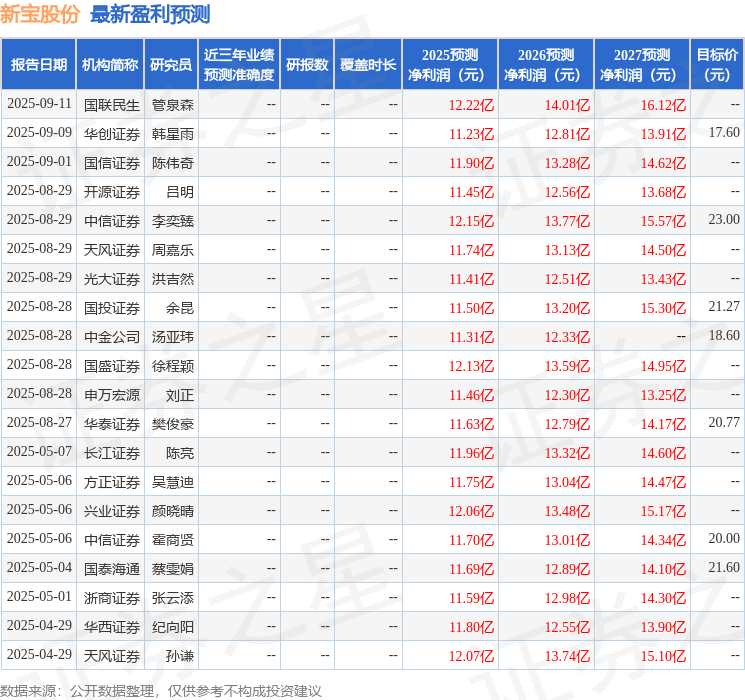Click the 国泰海通 institution cell
The image size is (745, 700).
(x=112, y=568)
